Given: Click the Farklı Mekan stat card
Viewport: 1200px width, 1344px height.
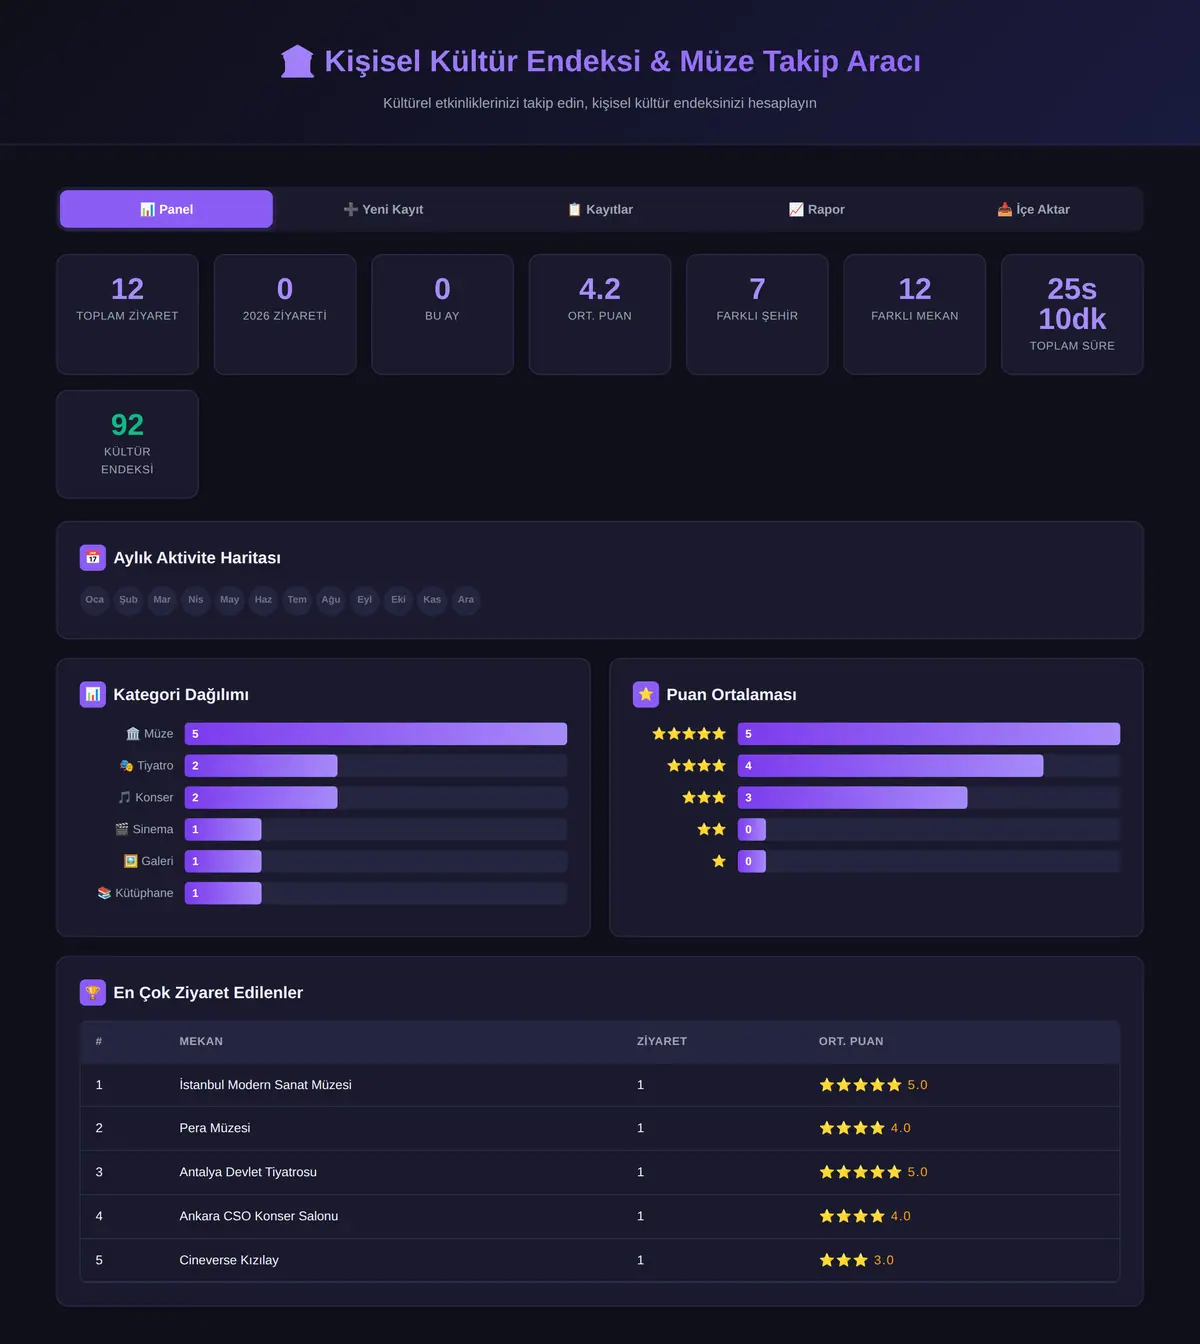Looking at the screenshot, I should click(915, 314).
